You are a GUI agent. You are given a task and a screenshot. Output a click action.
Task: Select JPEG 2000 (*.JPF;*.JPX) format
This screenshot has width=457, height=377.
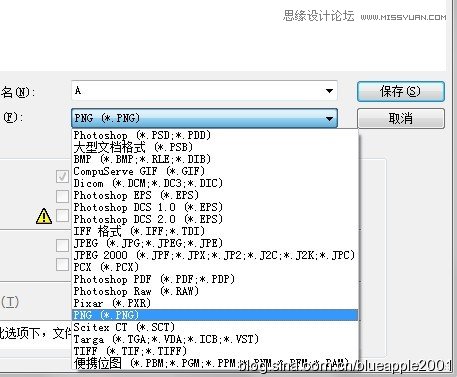215,255
